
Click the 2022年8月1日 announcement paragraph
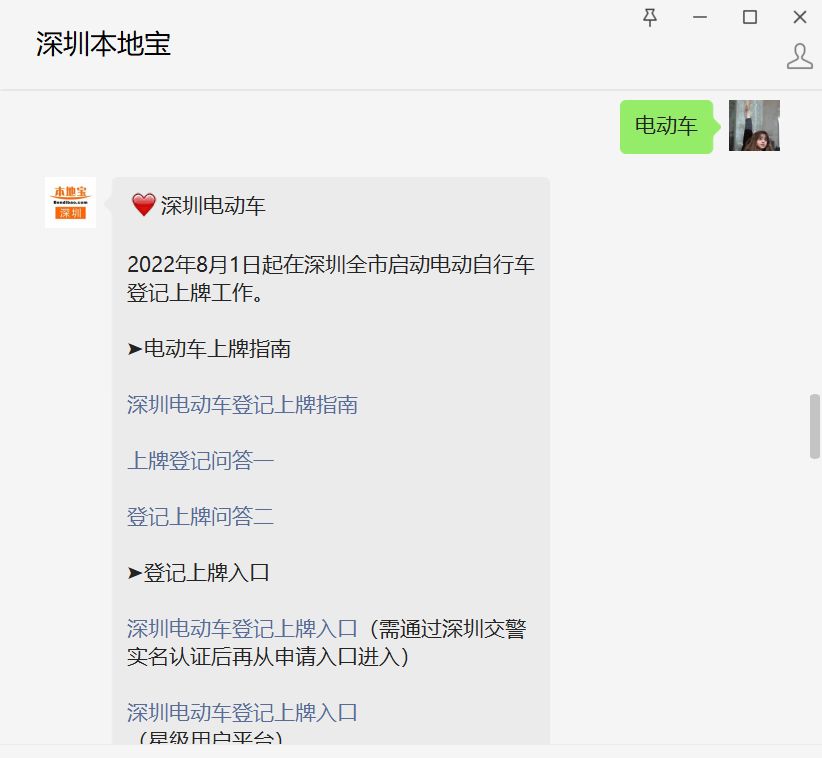(331, 278)
